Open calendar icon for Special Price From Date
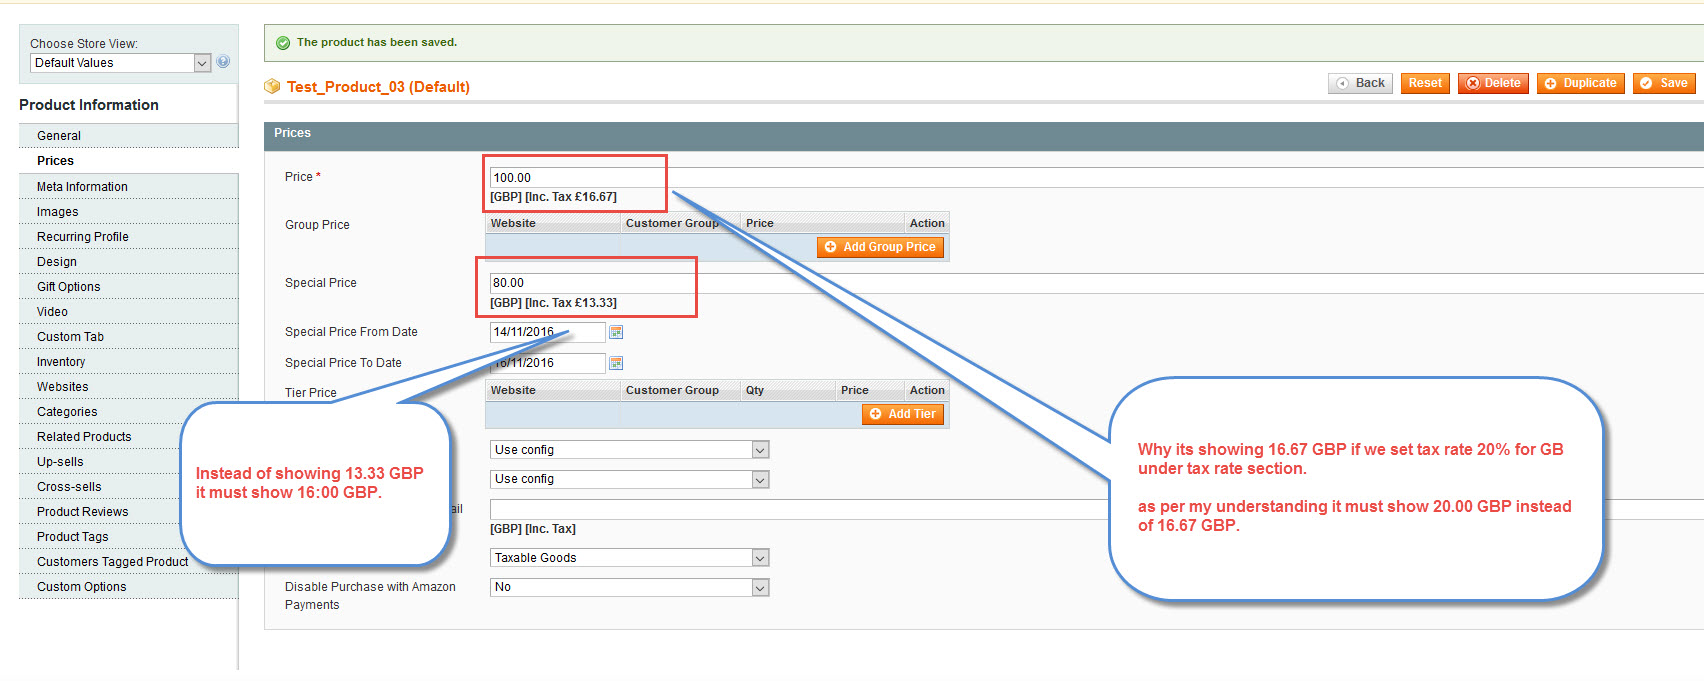 point(616,332)
